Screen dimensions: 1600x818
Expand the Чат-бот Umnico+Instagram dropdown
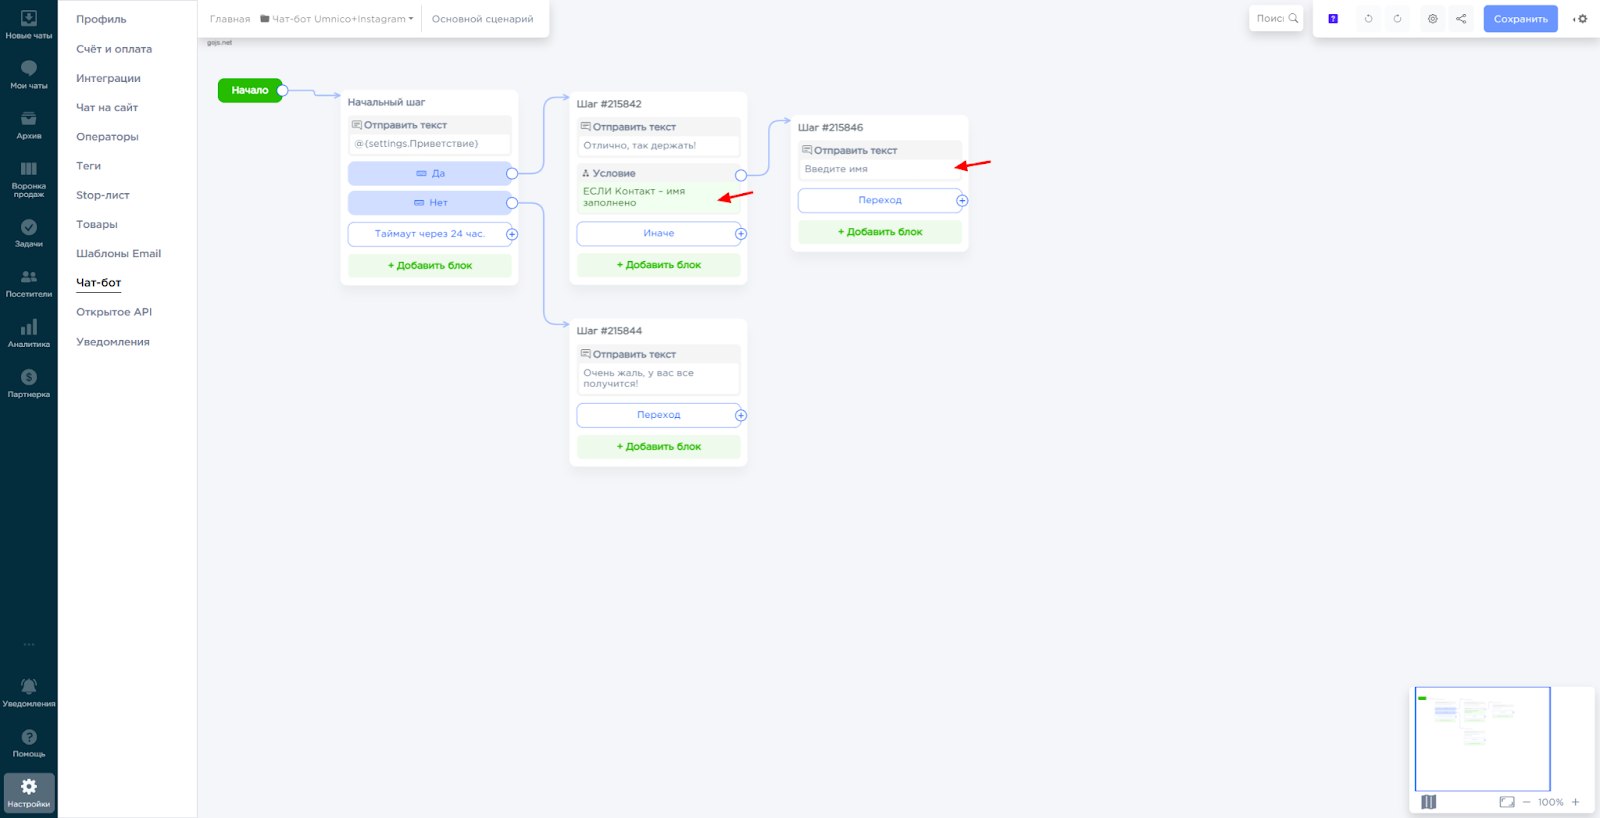(x=337, y=19)
